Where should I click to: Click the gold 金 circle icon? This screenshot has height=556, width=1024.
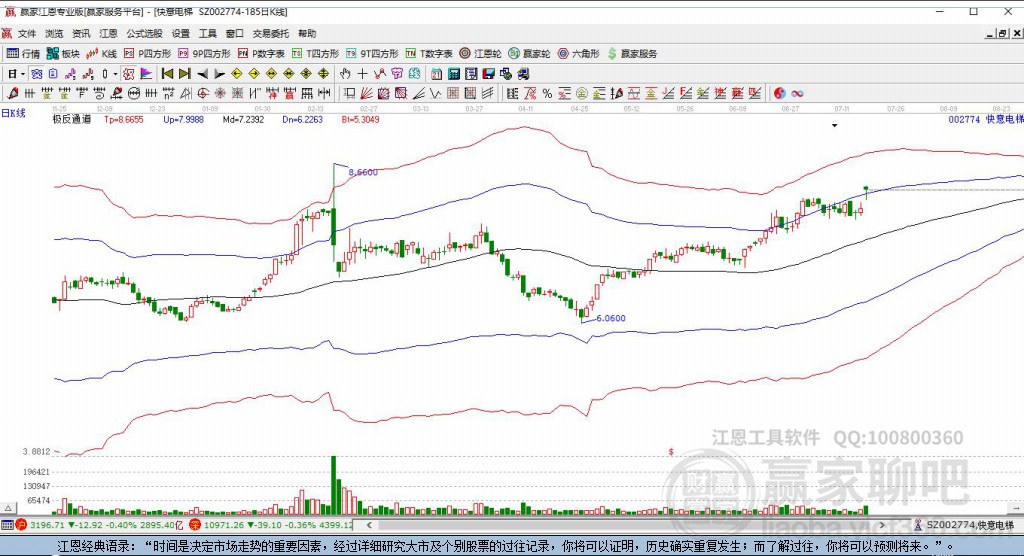pos(581,93)
